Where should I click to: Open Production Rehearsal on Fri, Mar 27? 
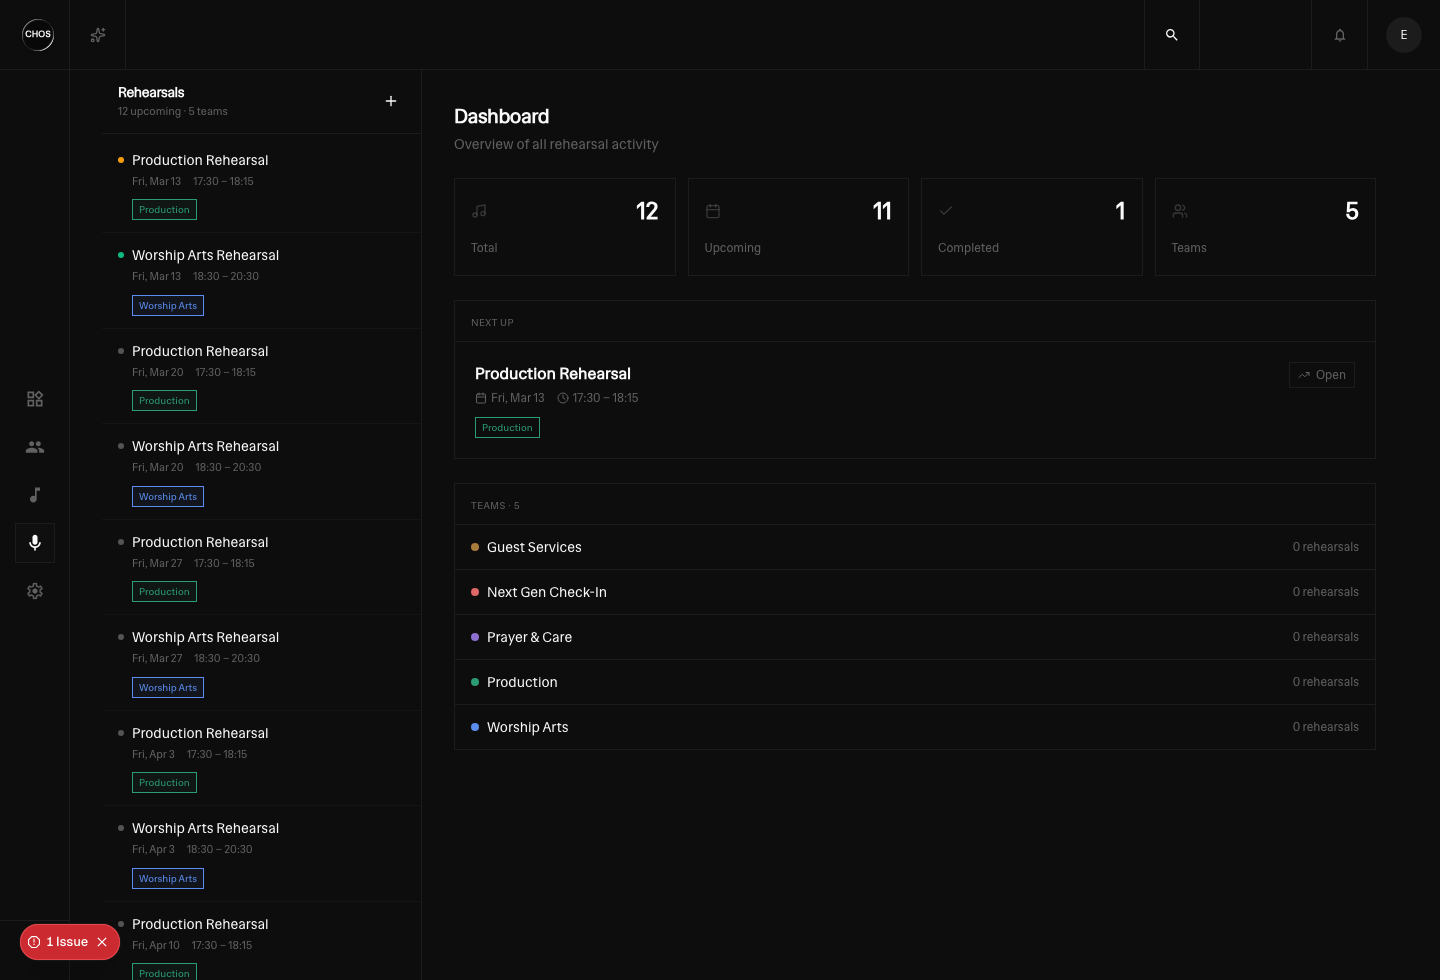[262, 567]
